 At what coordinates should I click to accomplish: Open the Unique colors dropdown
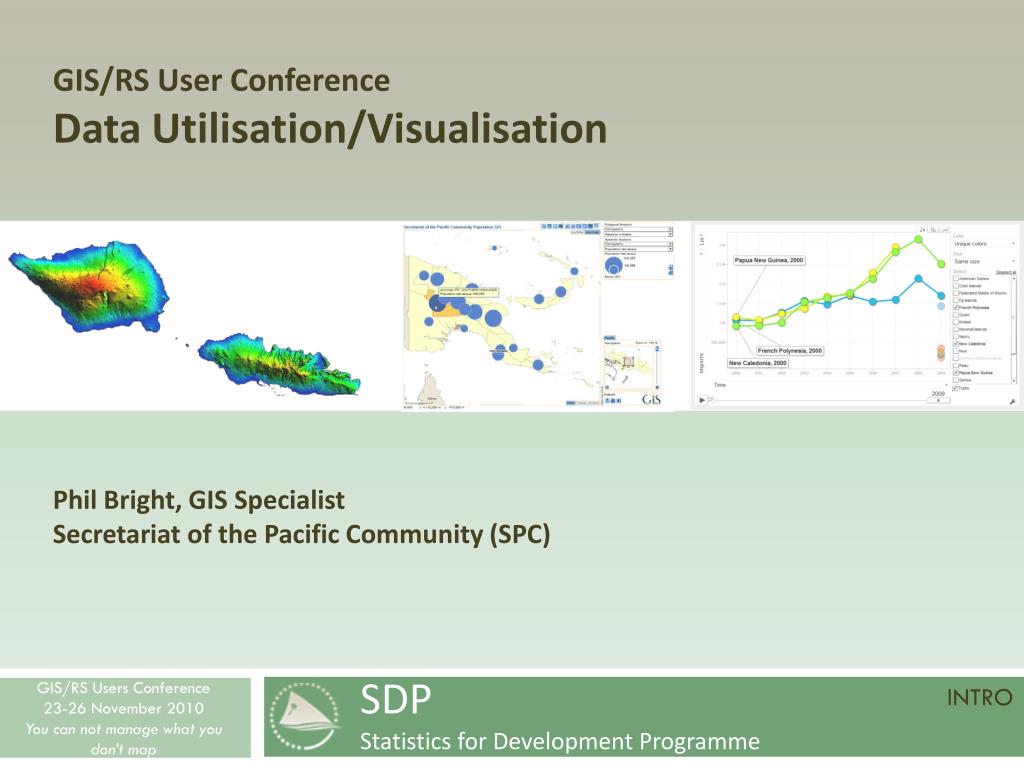tap(984, 244)
